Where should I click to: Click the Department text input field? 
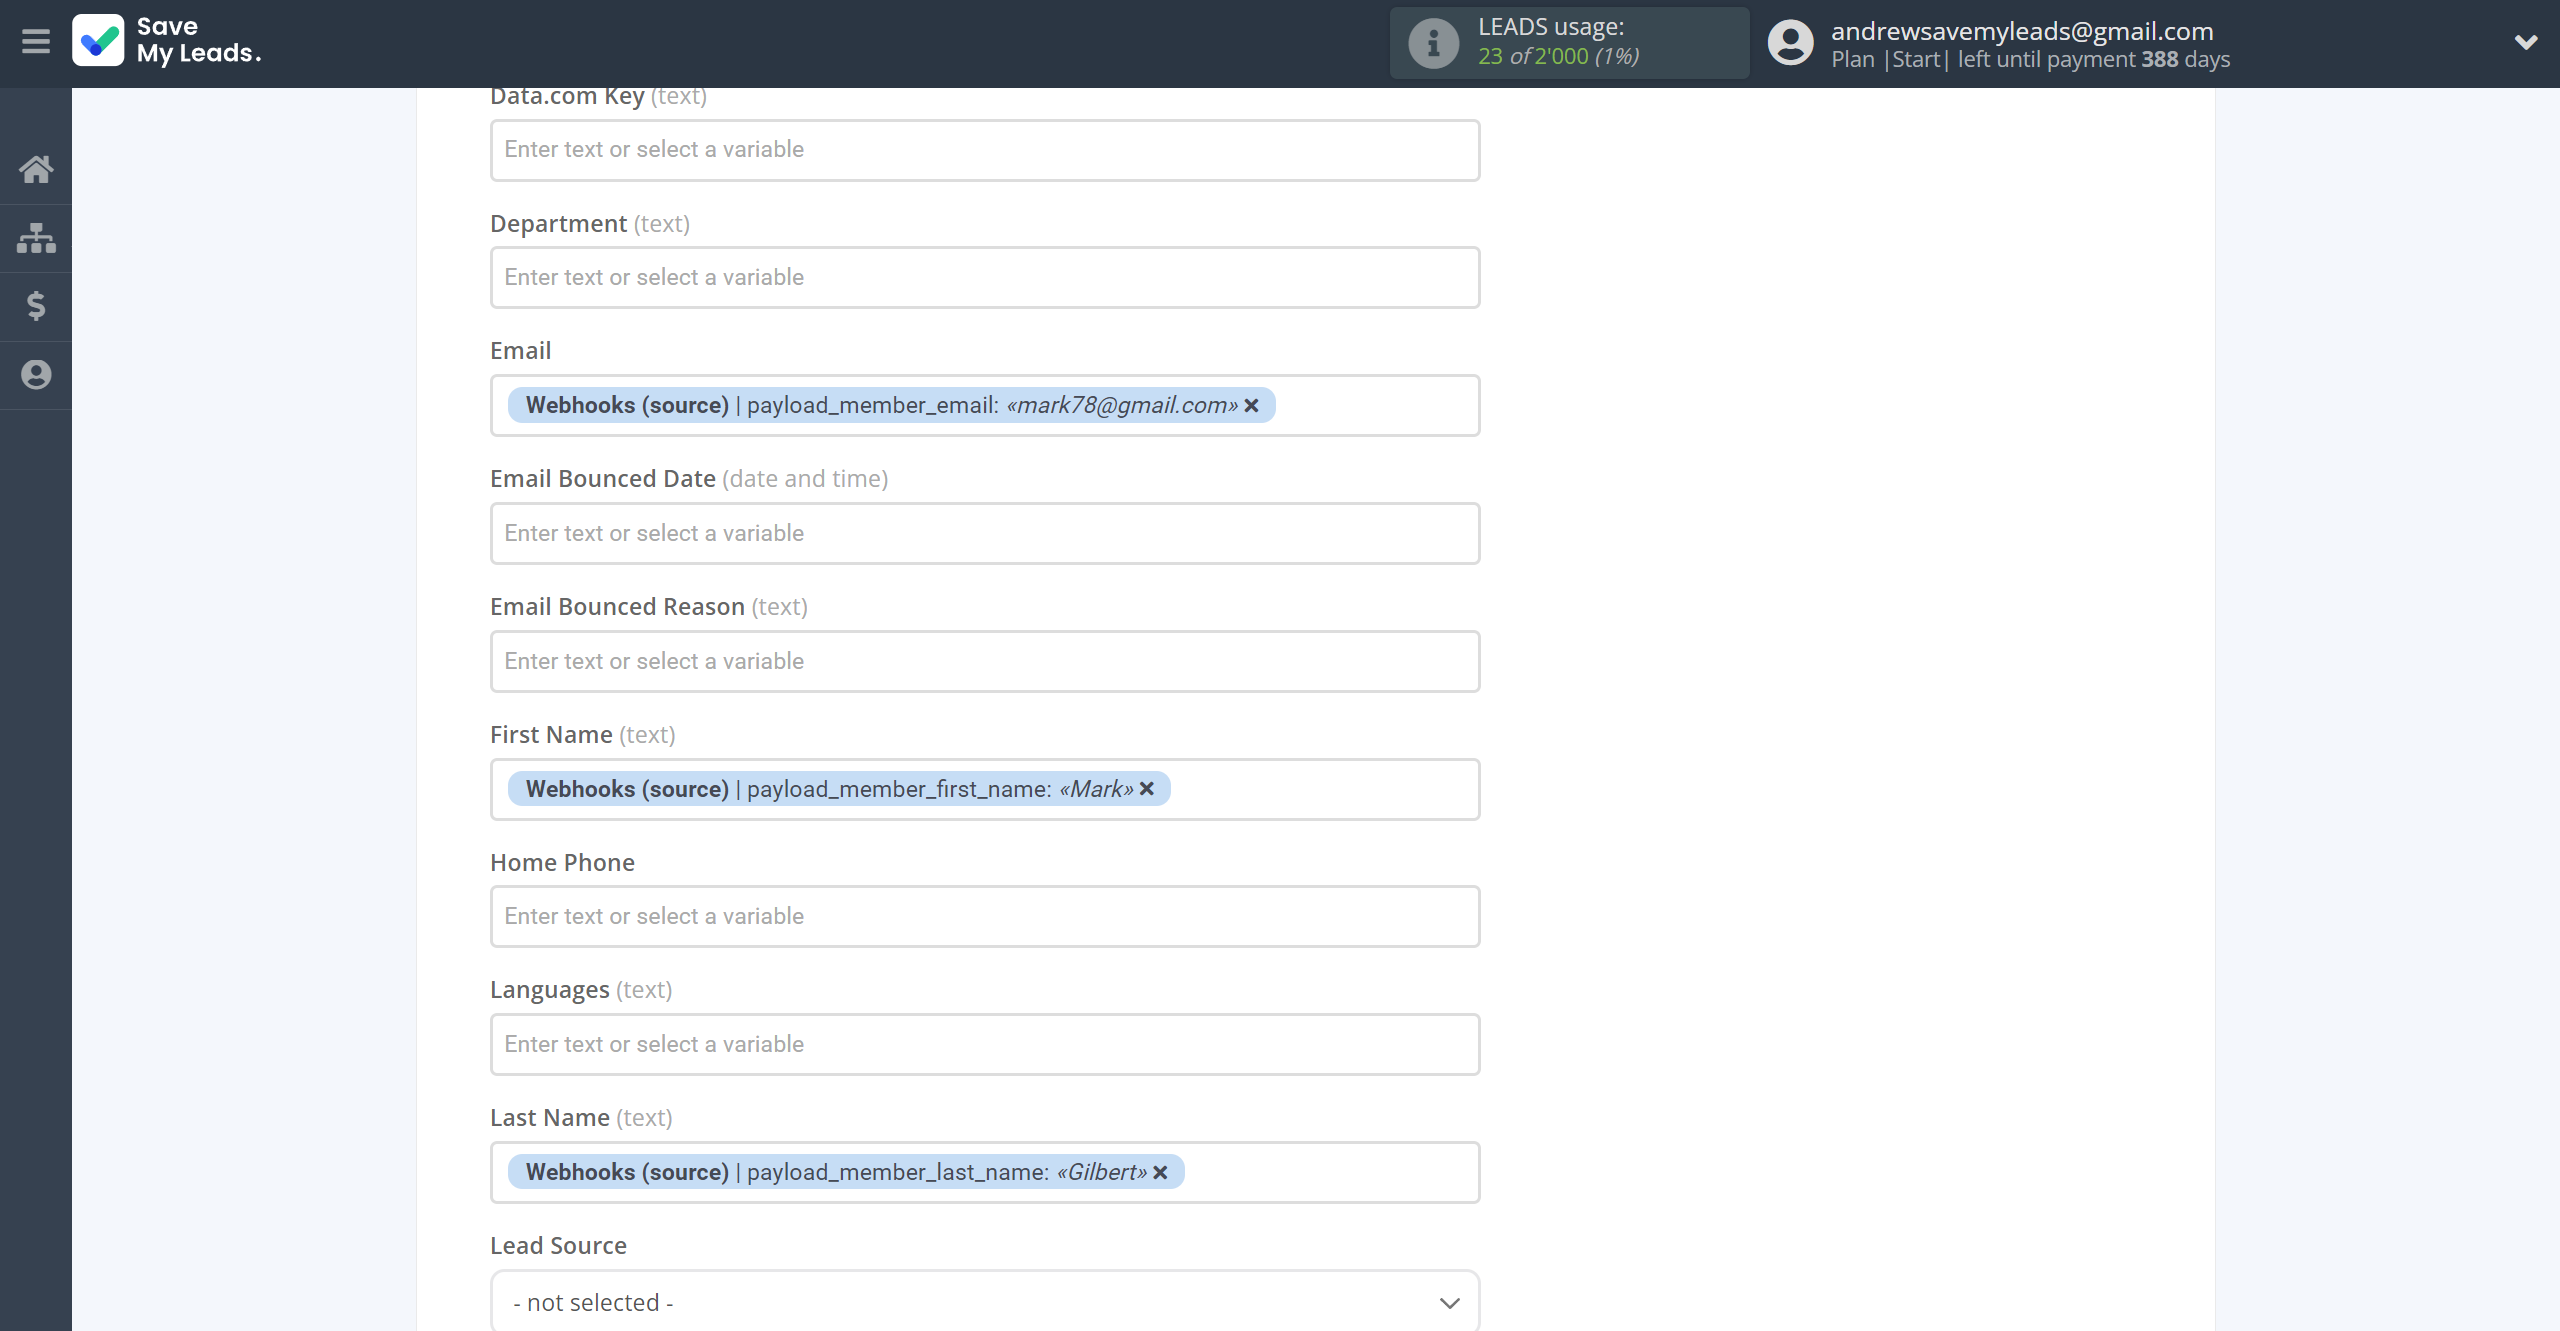984,276
